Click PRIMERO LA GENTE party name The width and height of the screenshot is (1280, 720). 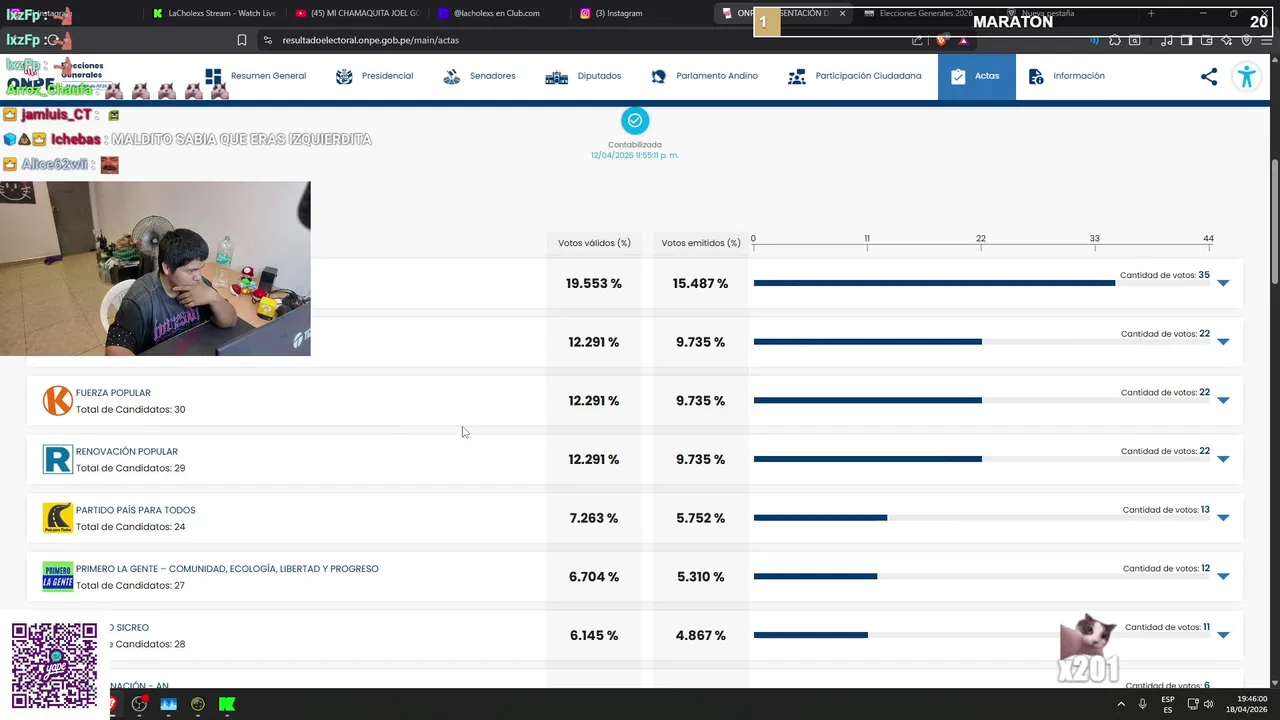tap(227, 569)
